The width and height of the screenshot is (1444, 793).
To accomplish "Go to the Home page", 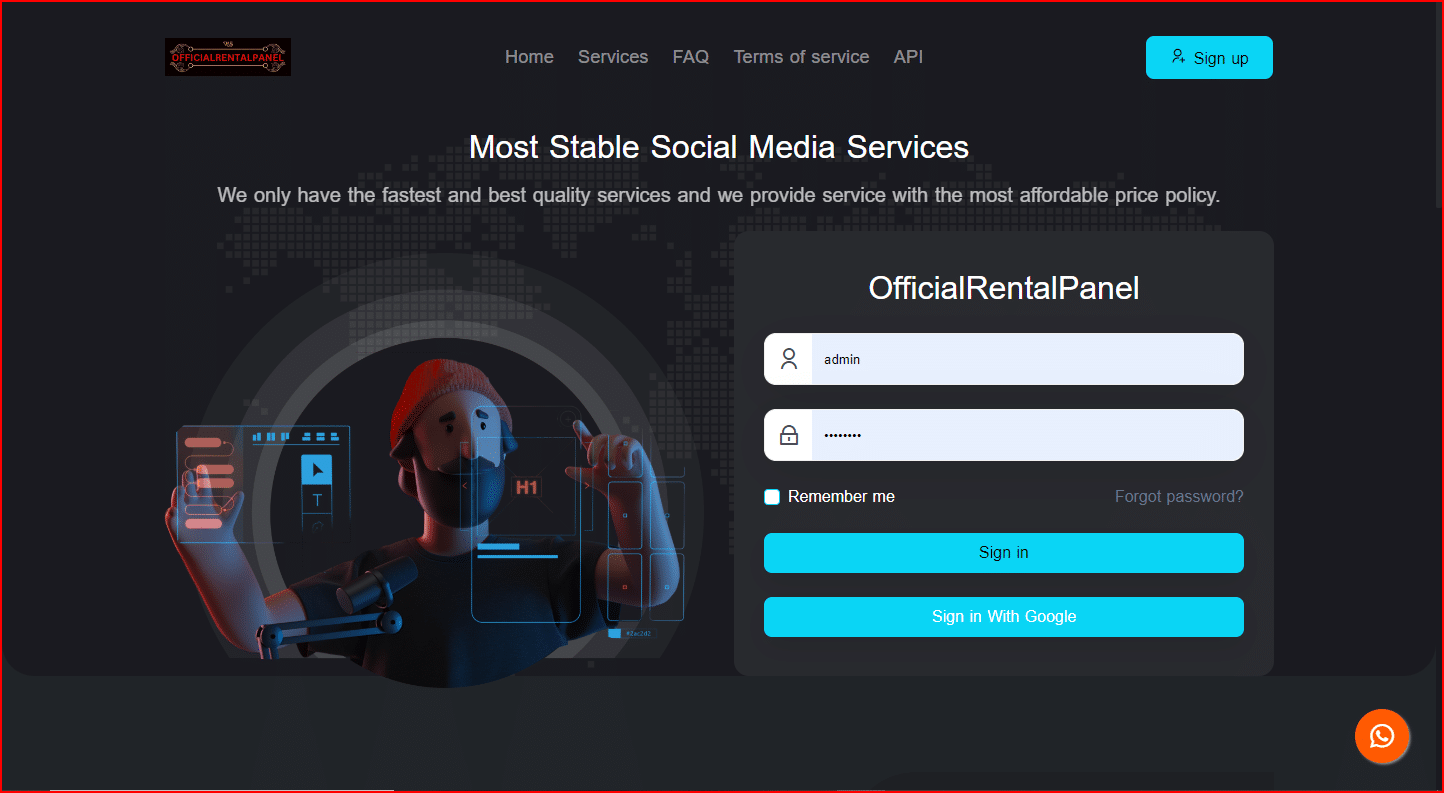I will coord(529,57).
